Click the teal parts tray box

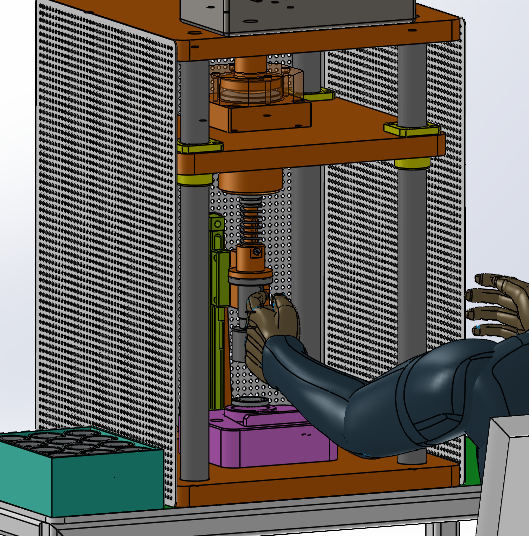coord(81,472)
